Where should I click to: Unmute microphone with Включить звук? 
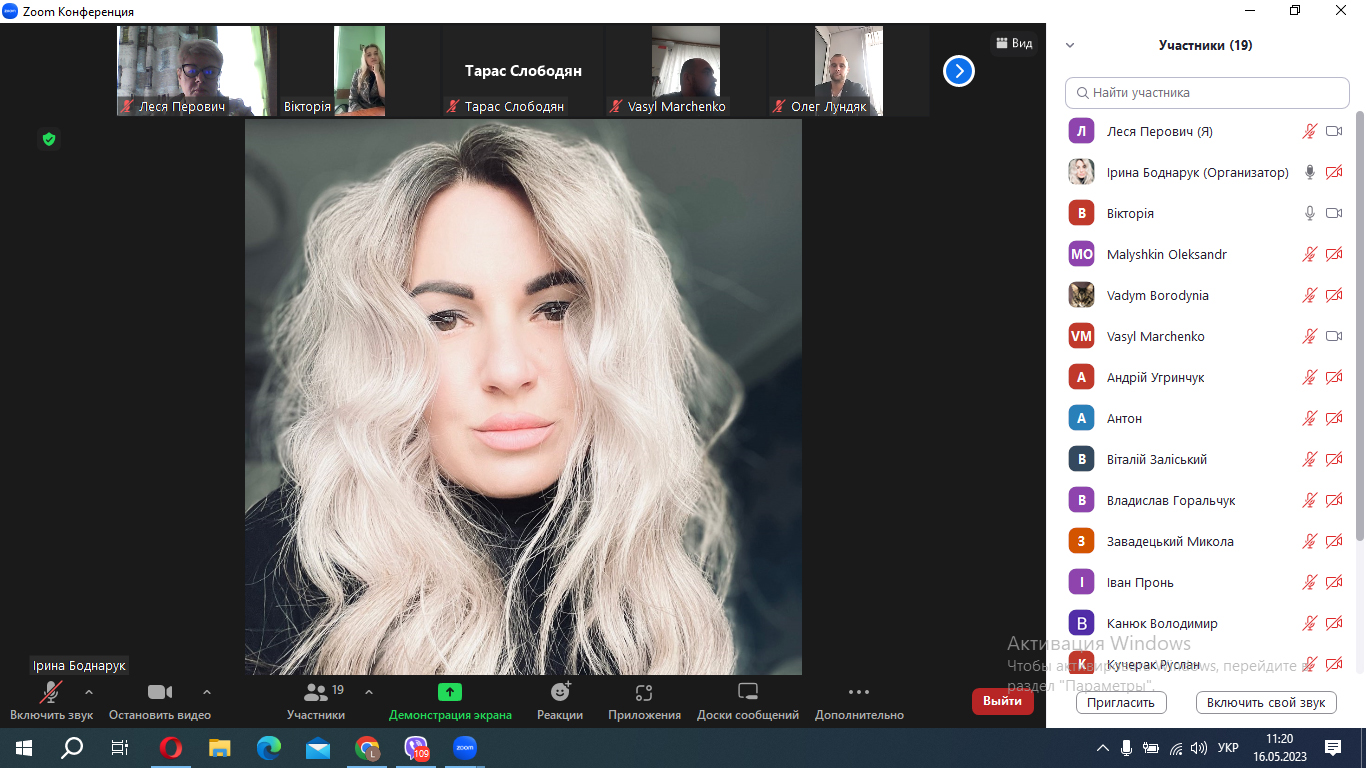[51, 693]
